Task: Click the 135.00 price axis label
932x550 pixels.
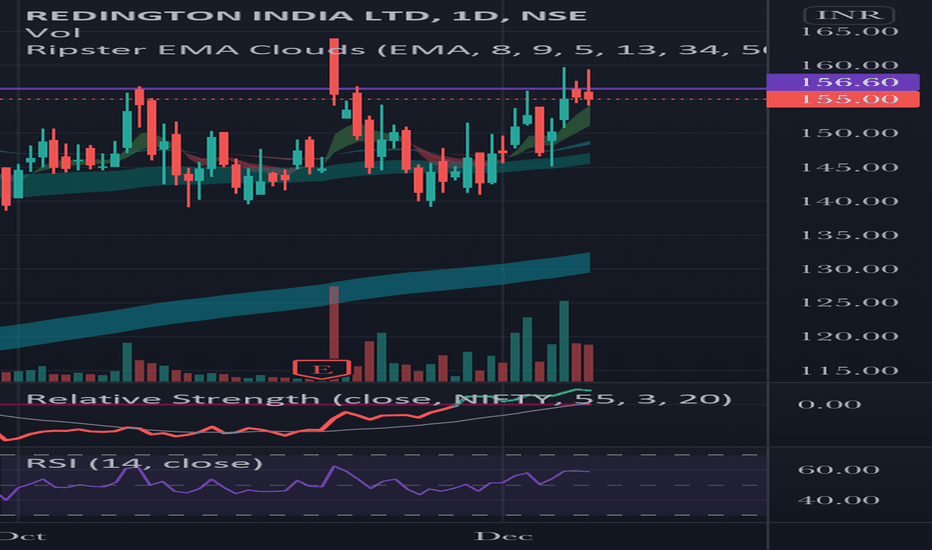Action: point(849,235)
